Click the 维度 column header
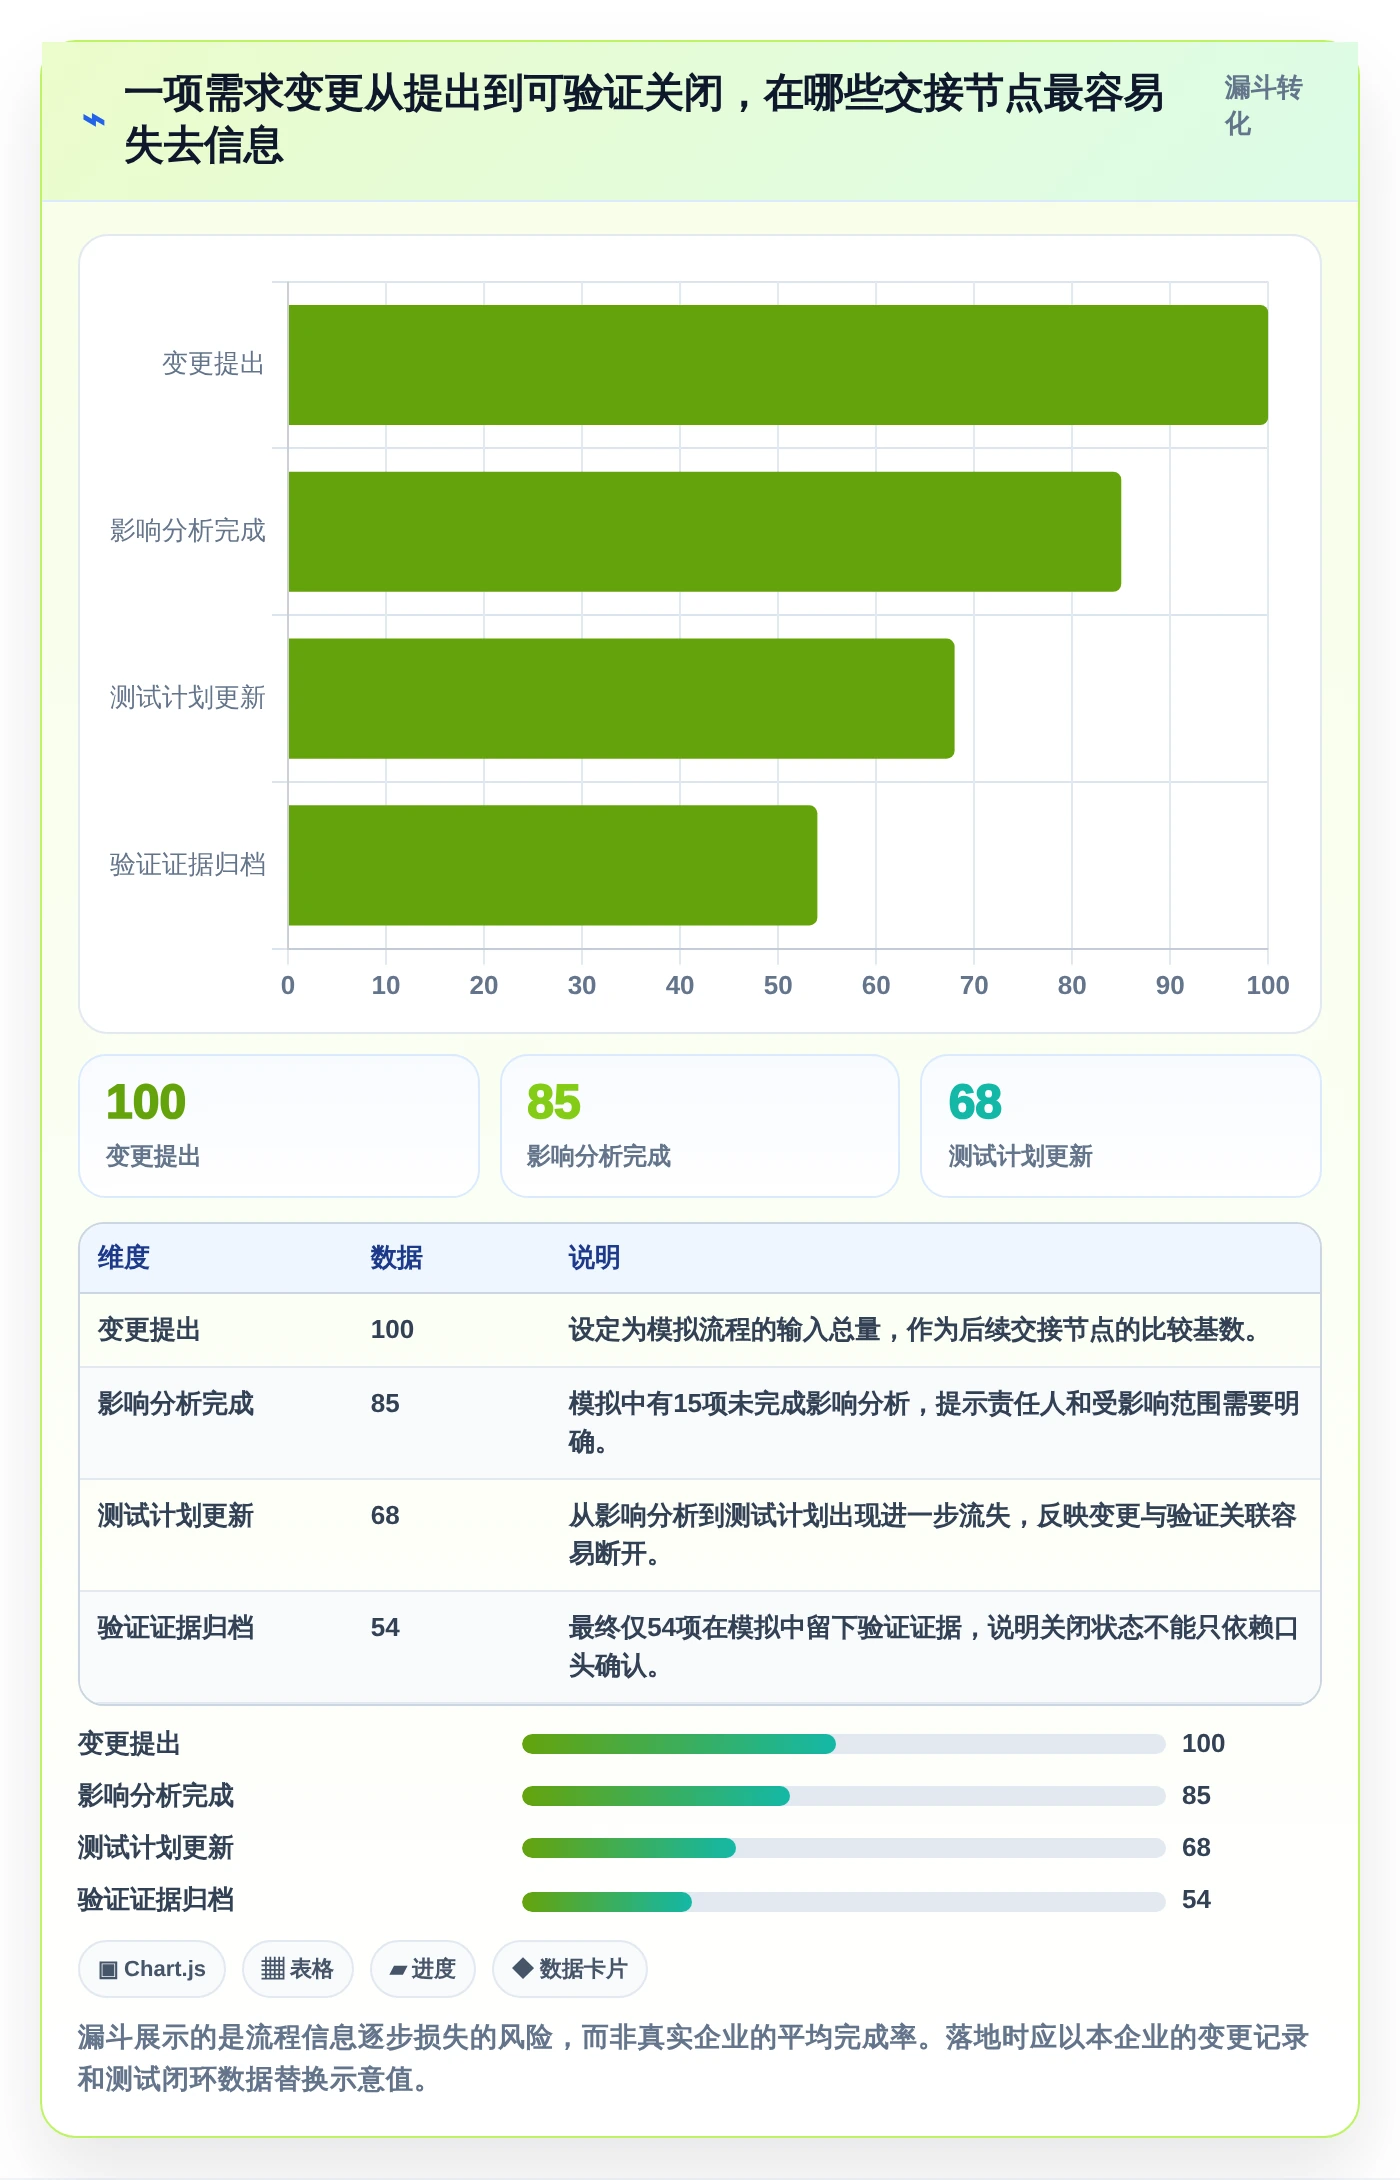This screenshot has height=2180, width=1400. point(124,1258)
